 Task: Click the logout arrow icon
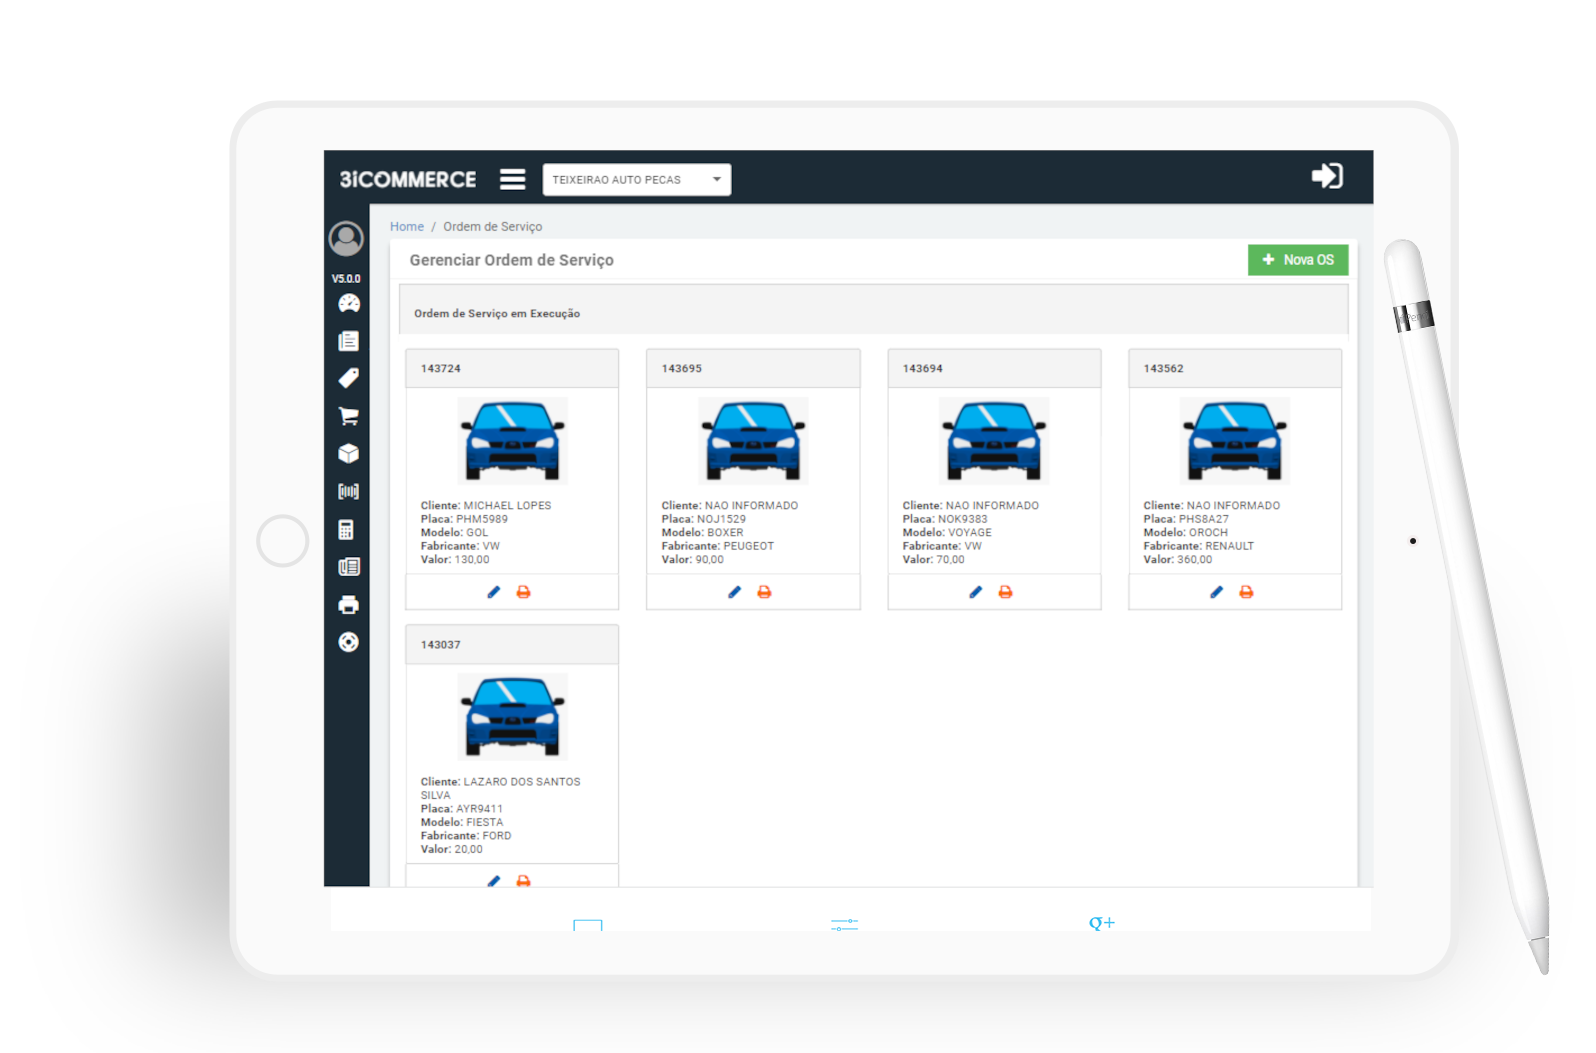pyautogui.click(x=1327, y=176)
